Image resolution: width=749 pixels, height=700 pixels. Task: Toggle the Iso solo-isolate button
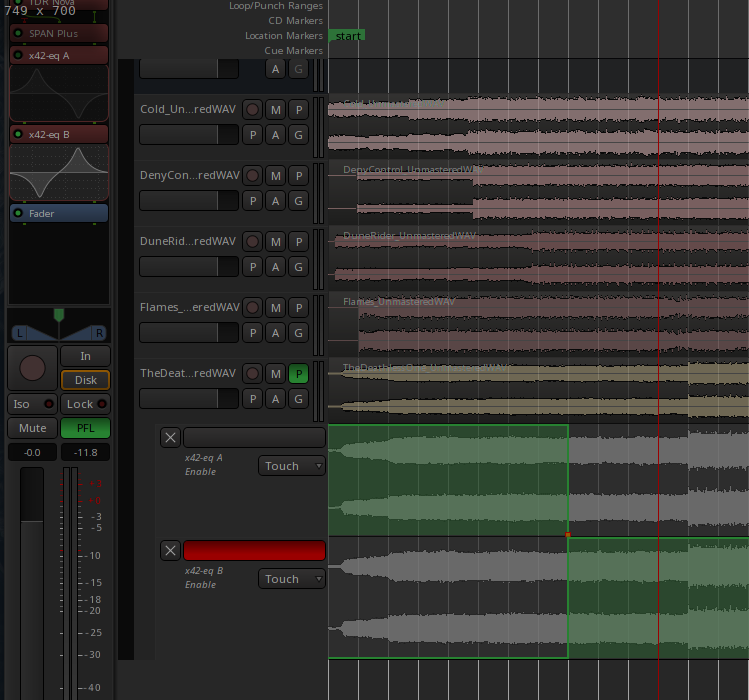pyautogui.click(x=33, y=404)
